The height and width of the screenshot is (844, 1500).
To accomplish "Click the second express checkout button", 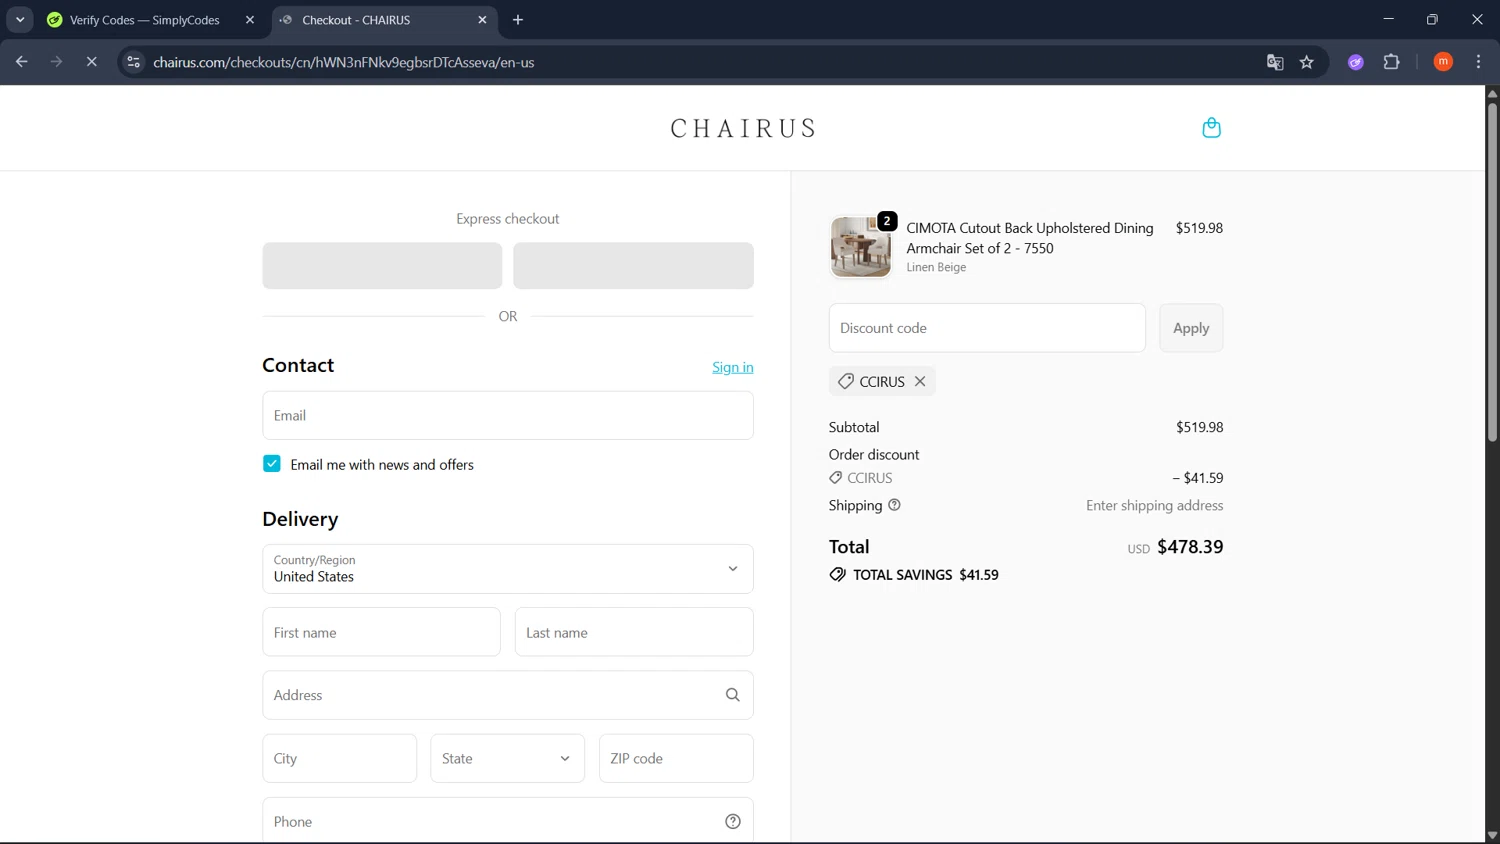I will (x=634, y=266).
